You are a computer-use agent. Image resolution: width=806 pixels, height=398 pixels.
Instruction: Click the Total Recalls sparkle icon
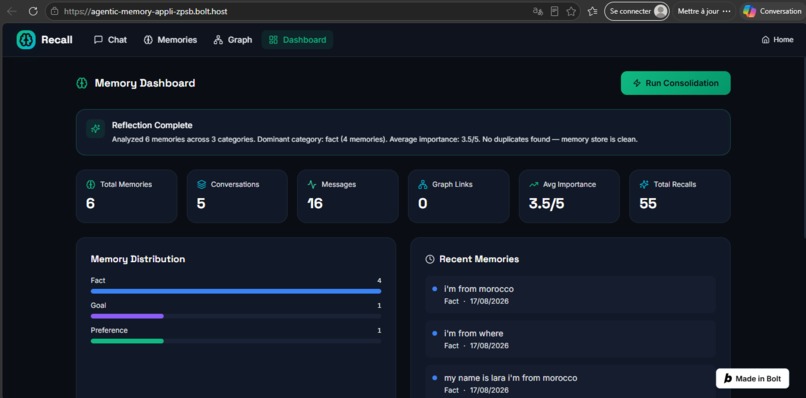644,184
